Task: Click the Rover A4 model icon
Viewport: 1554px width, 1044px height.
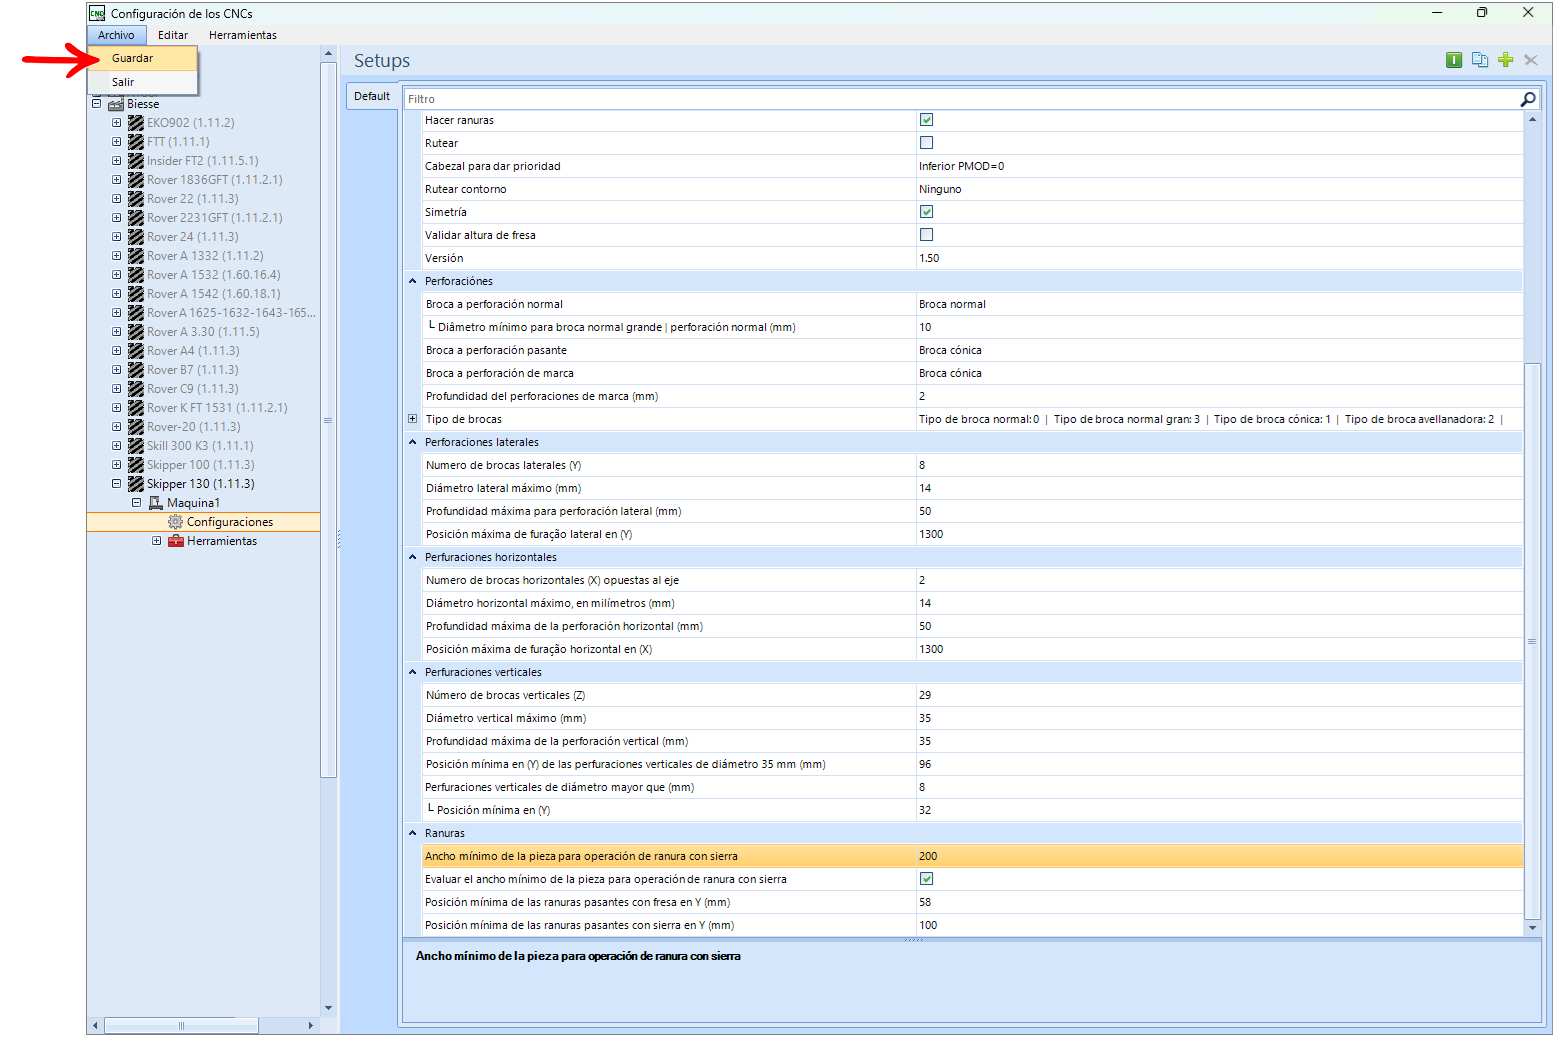Action: (136, 351)
